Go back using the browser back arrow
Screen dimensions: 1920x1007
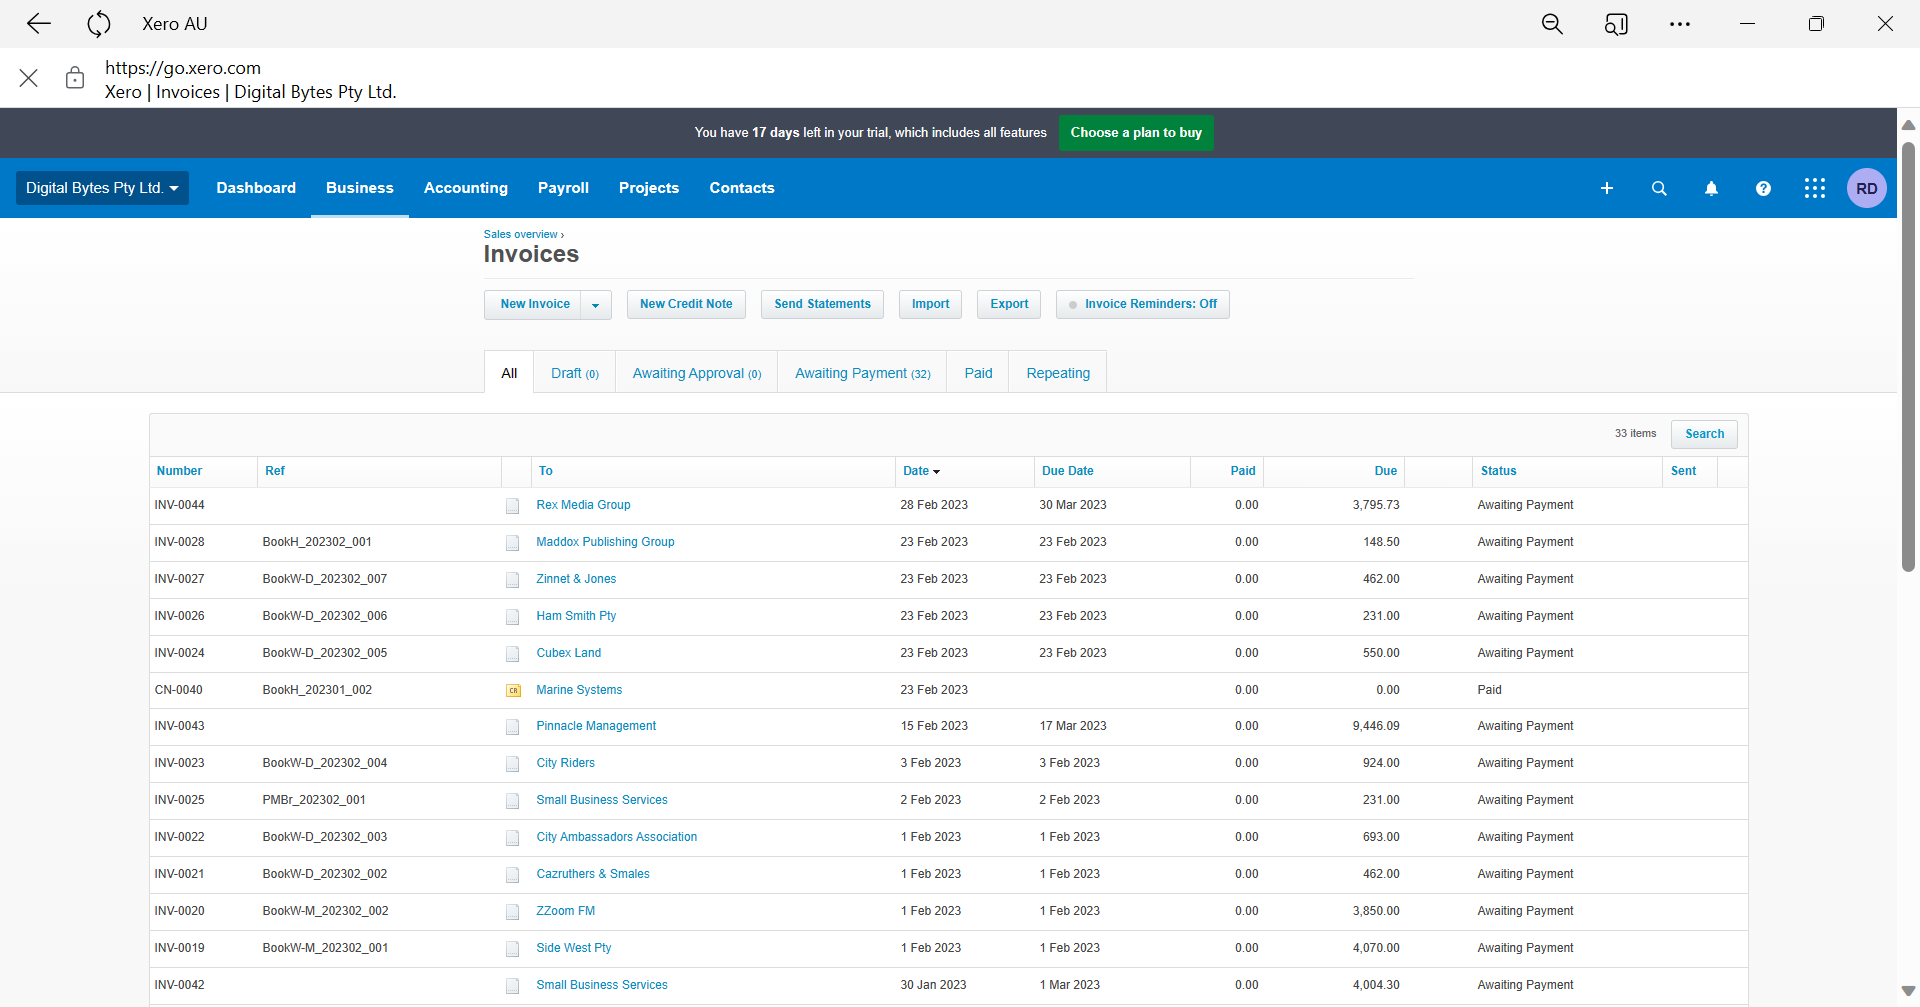(39, 23)
